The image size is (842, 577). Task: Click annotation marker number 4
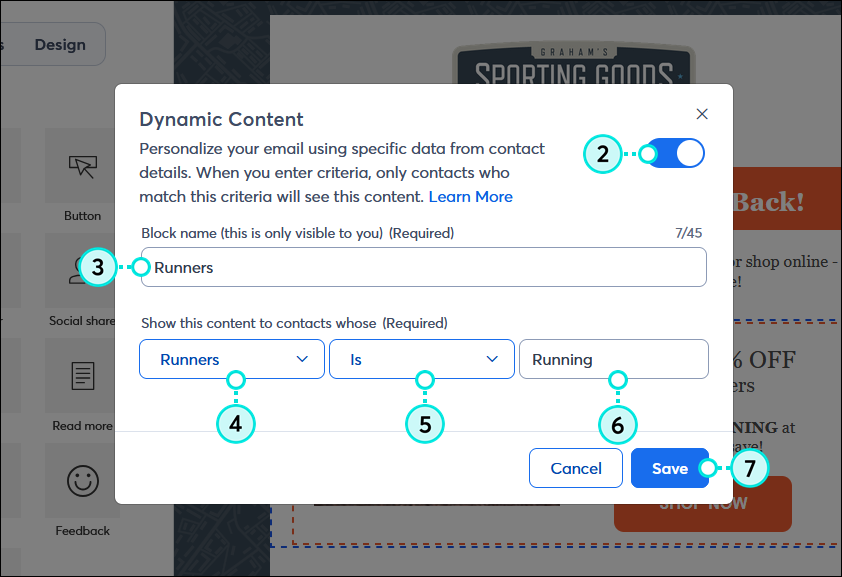pyautogui.click(x=236, y=424)
